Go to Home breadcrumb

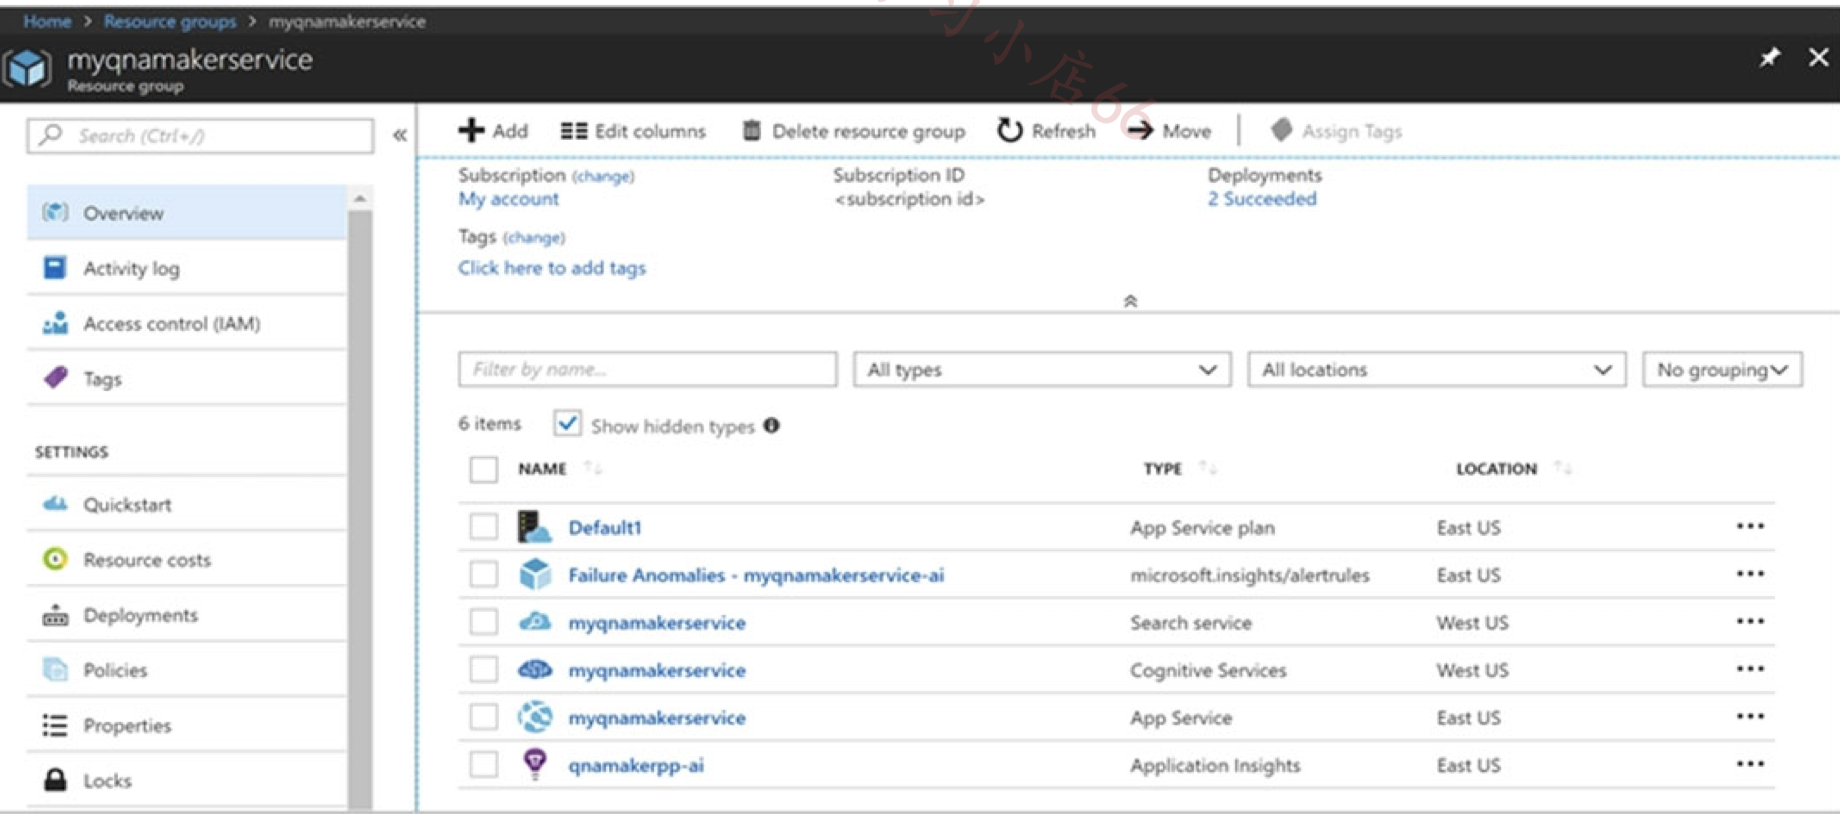[x=47, y=21]
